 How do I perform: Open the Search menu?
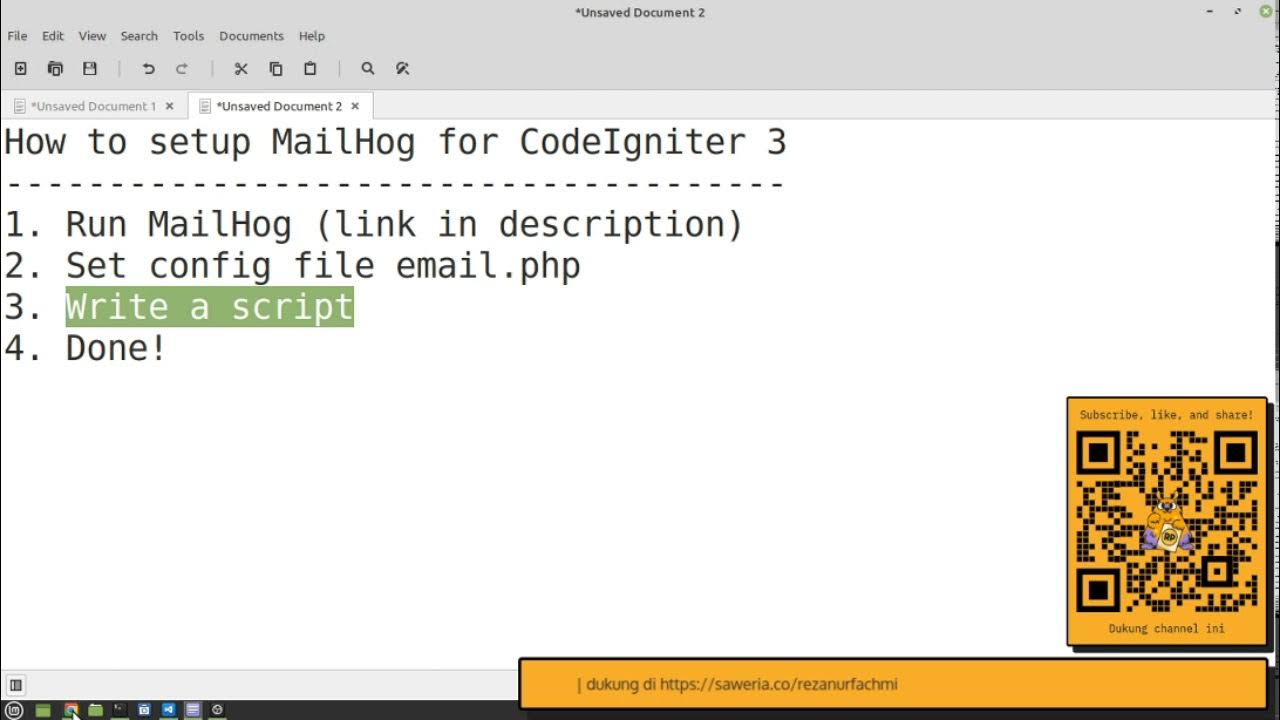[139, 36]
